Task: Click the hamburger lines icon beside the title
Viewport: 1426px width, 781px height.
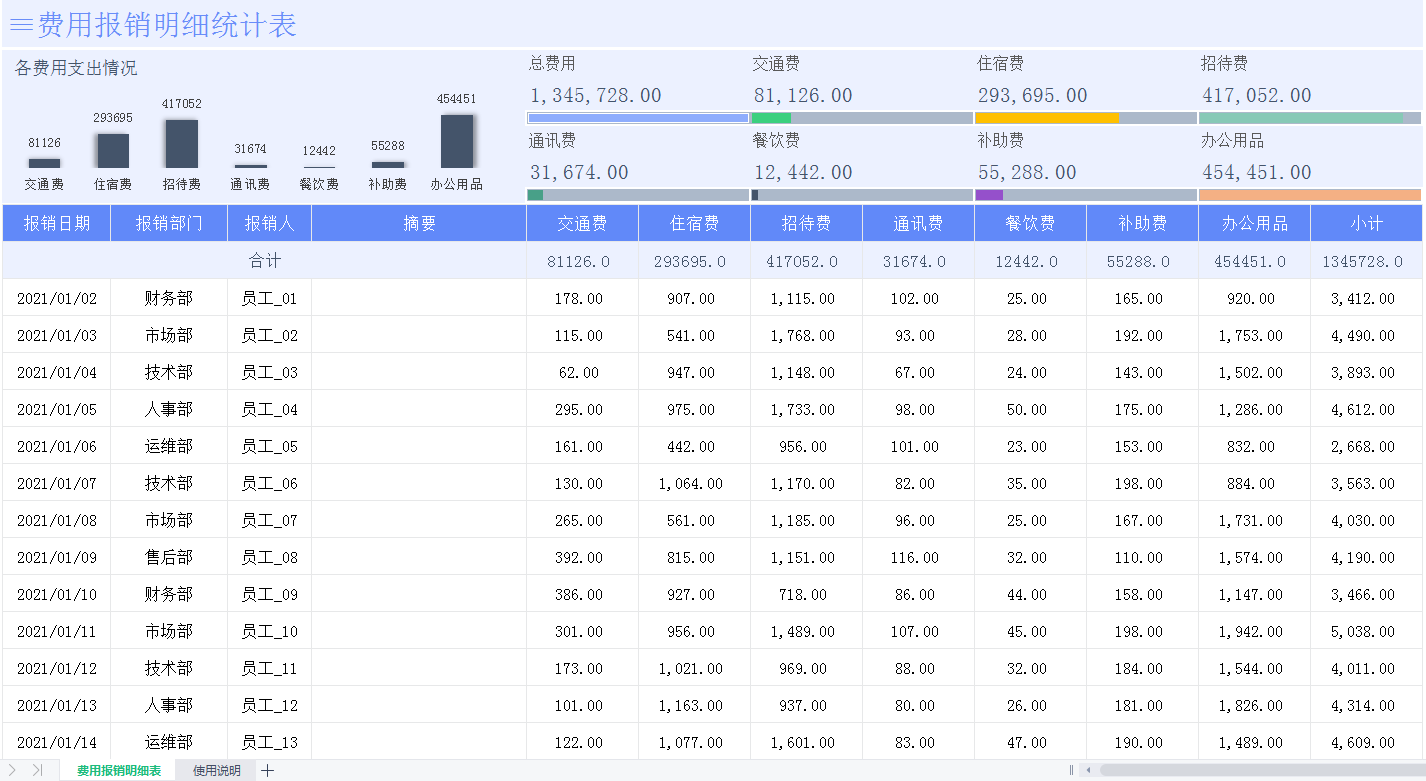Action: [21, 25]
